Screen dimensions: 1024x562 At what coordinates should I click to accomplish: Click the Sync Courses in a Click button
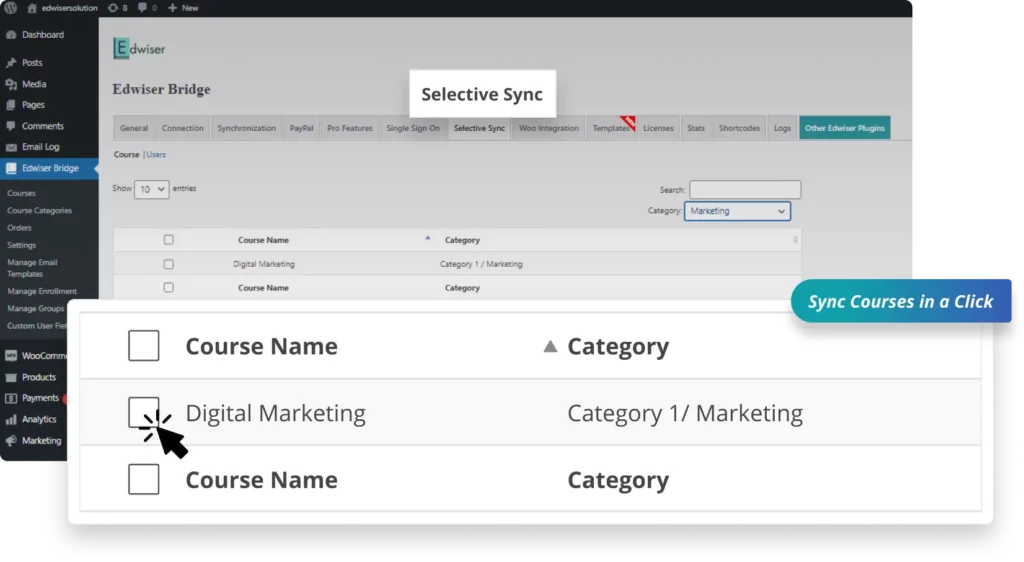[901, 301]
